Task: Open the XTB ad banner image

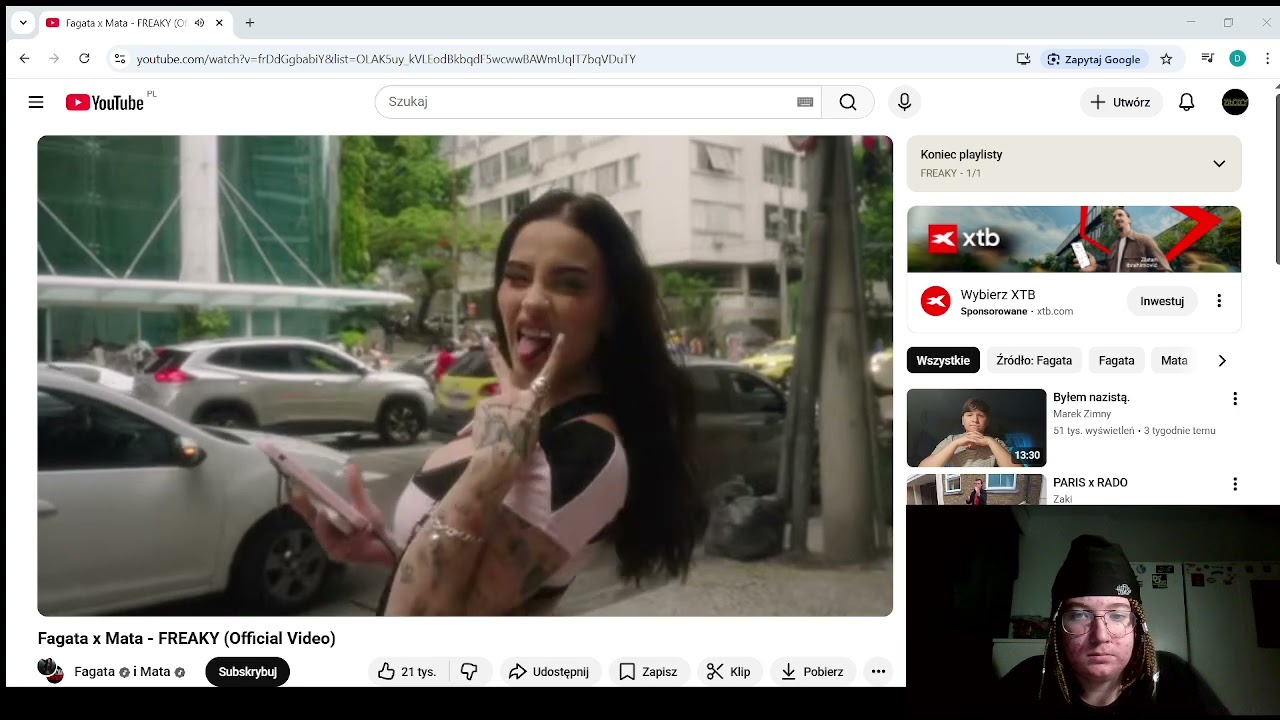Action: (1074, 239)
